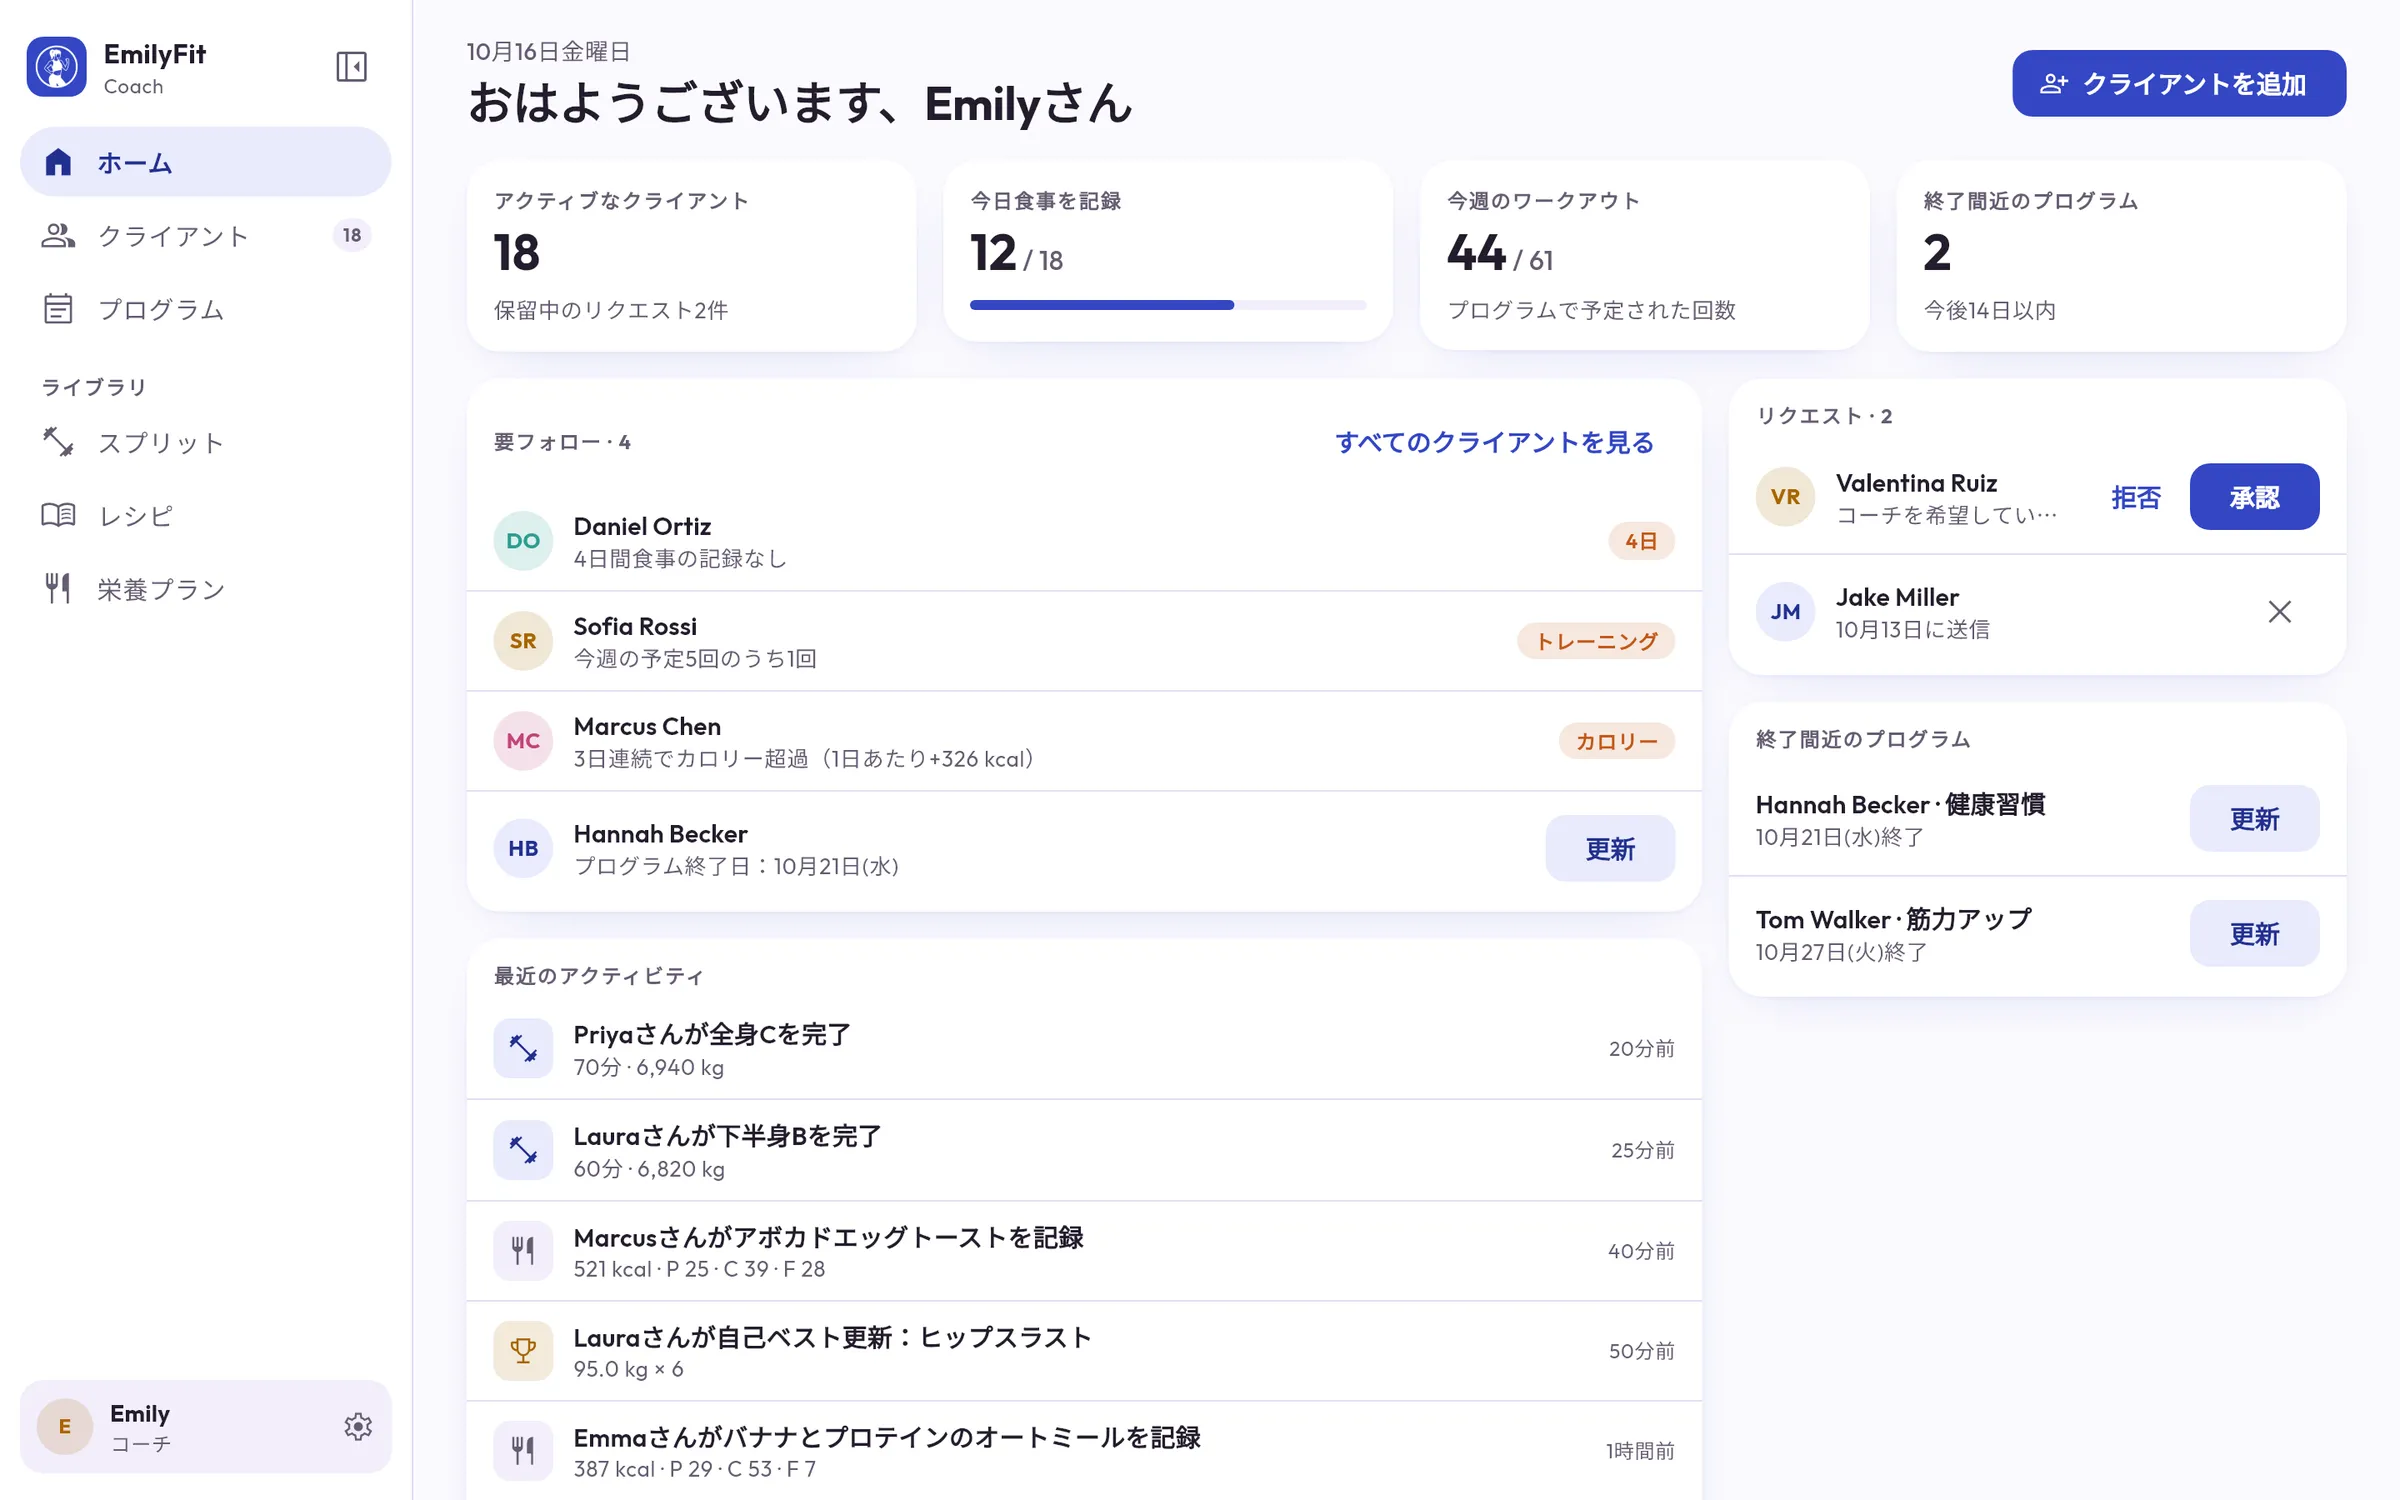
Task: Open 栄養プラン library item
Action: pyautogui.click(x=205, y=589)
